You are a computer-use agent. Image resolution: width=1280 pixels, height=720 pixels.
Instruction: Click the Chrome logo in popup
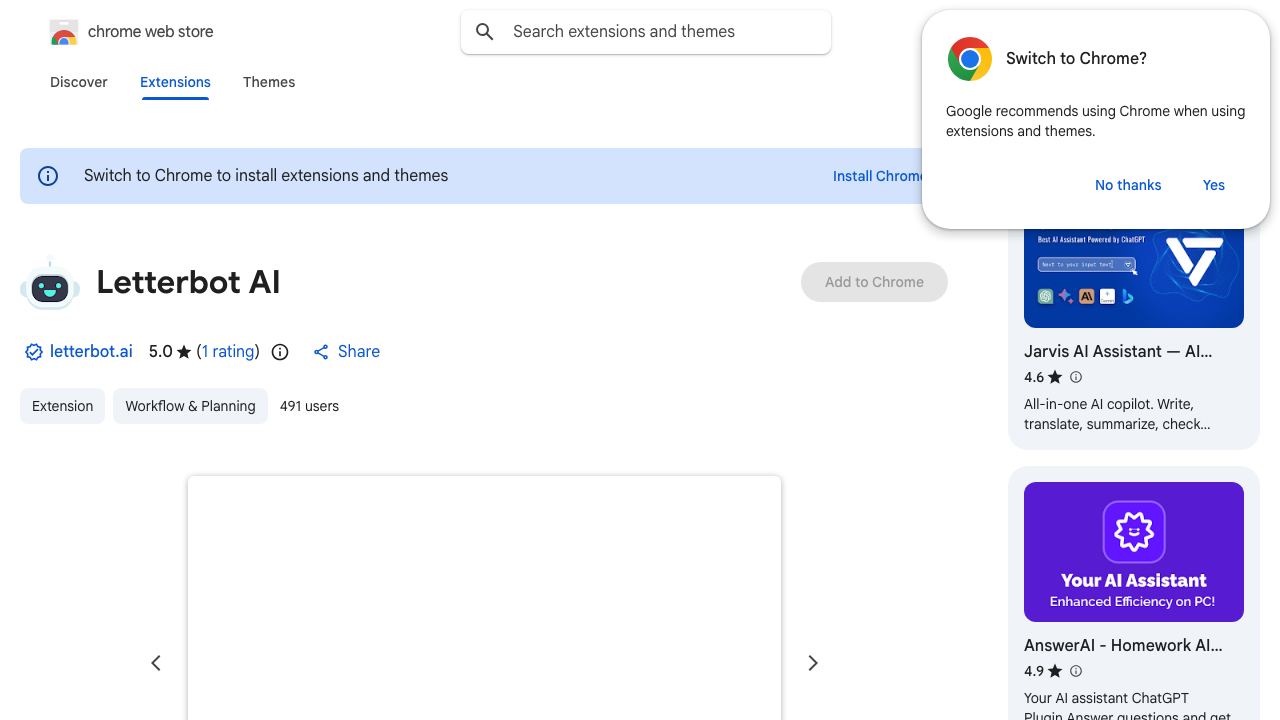tap(970, 59)
